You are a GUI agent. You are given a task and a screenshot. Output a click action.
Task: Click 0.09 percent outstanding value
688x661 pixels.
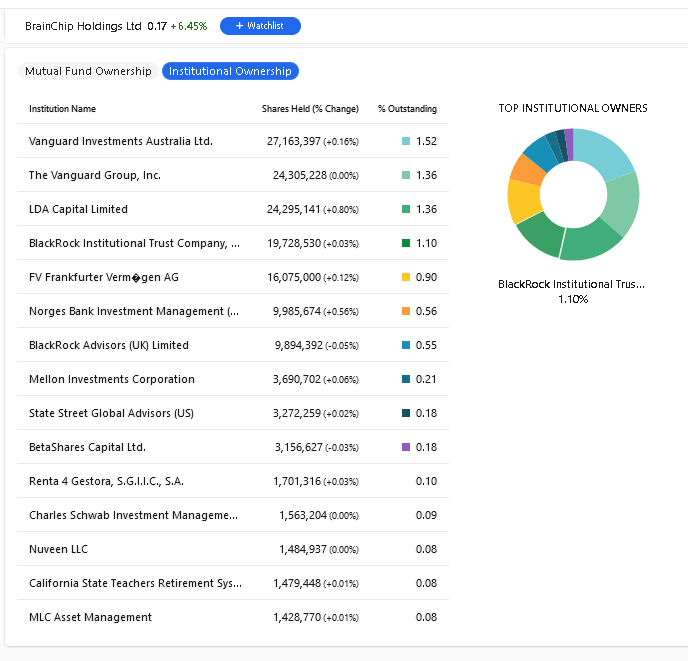tap(426, 515)
